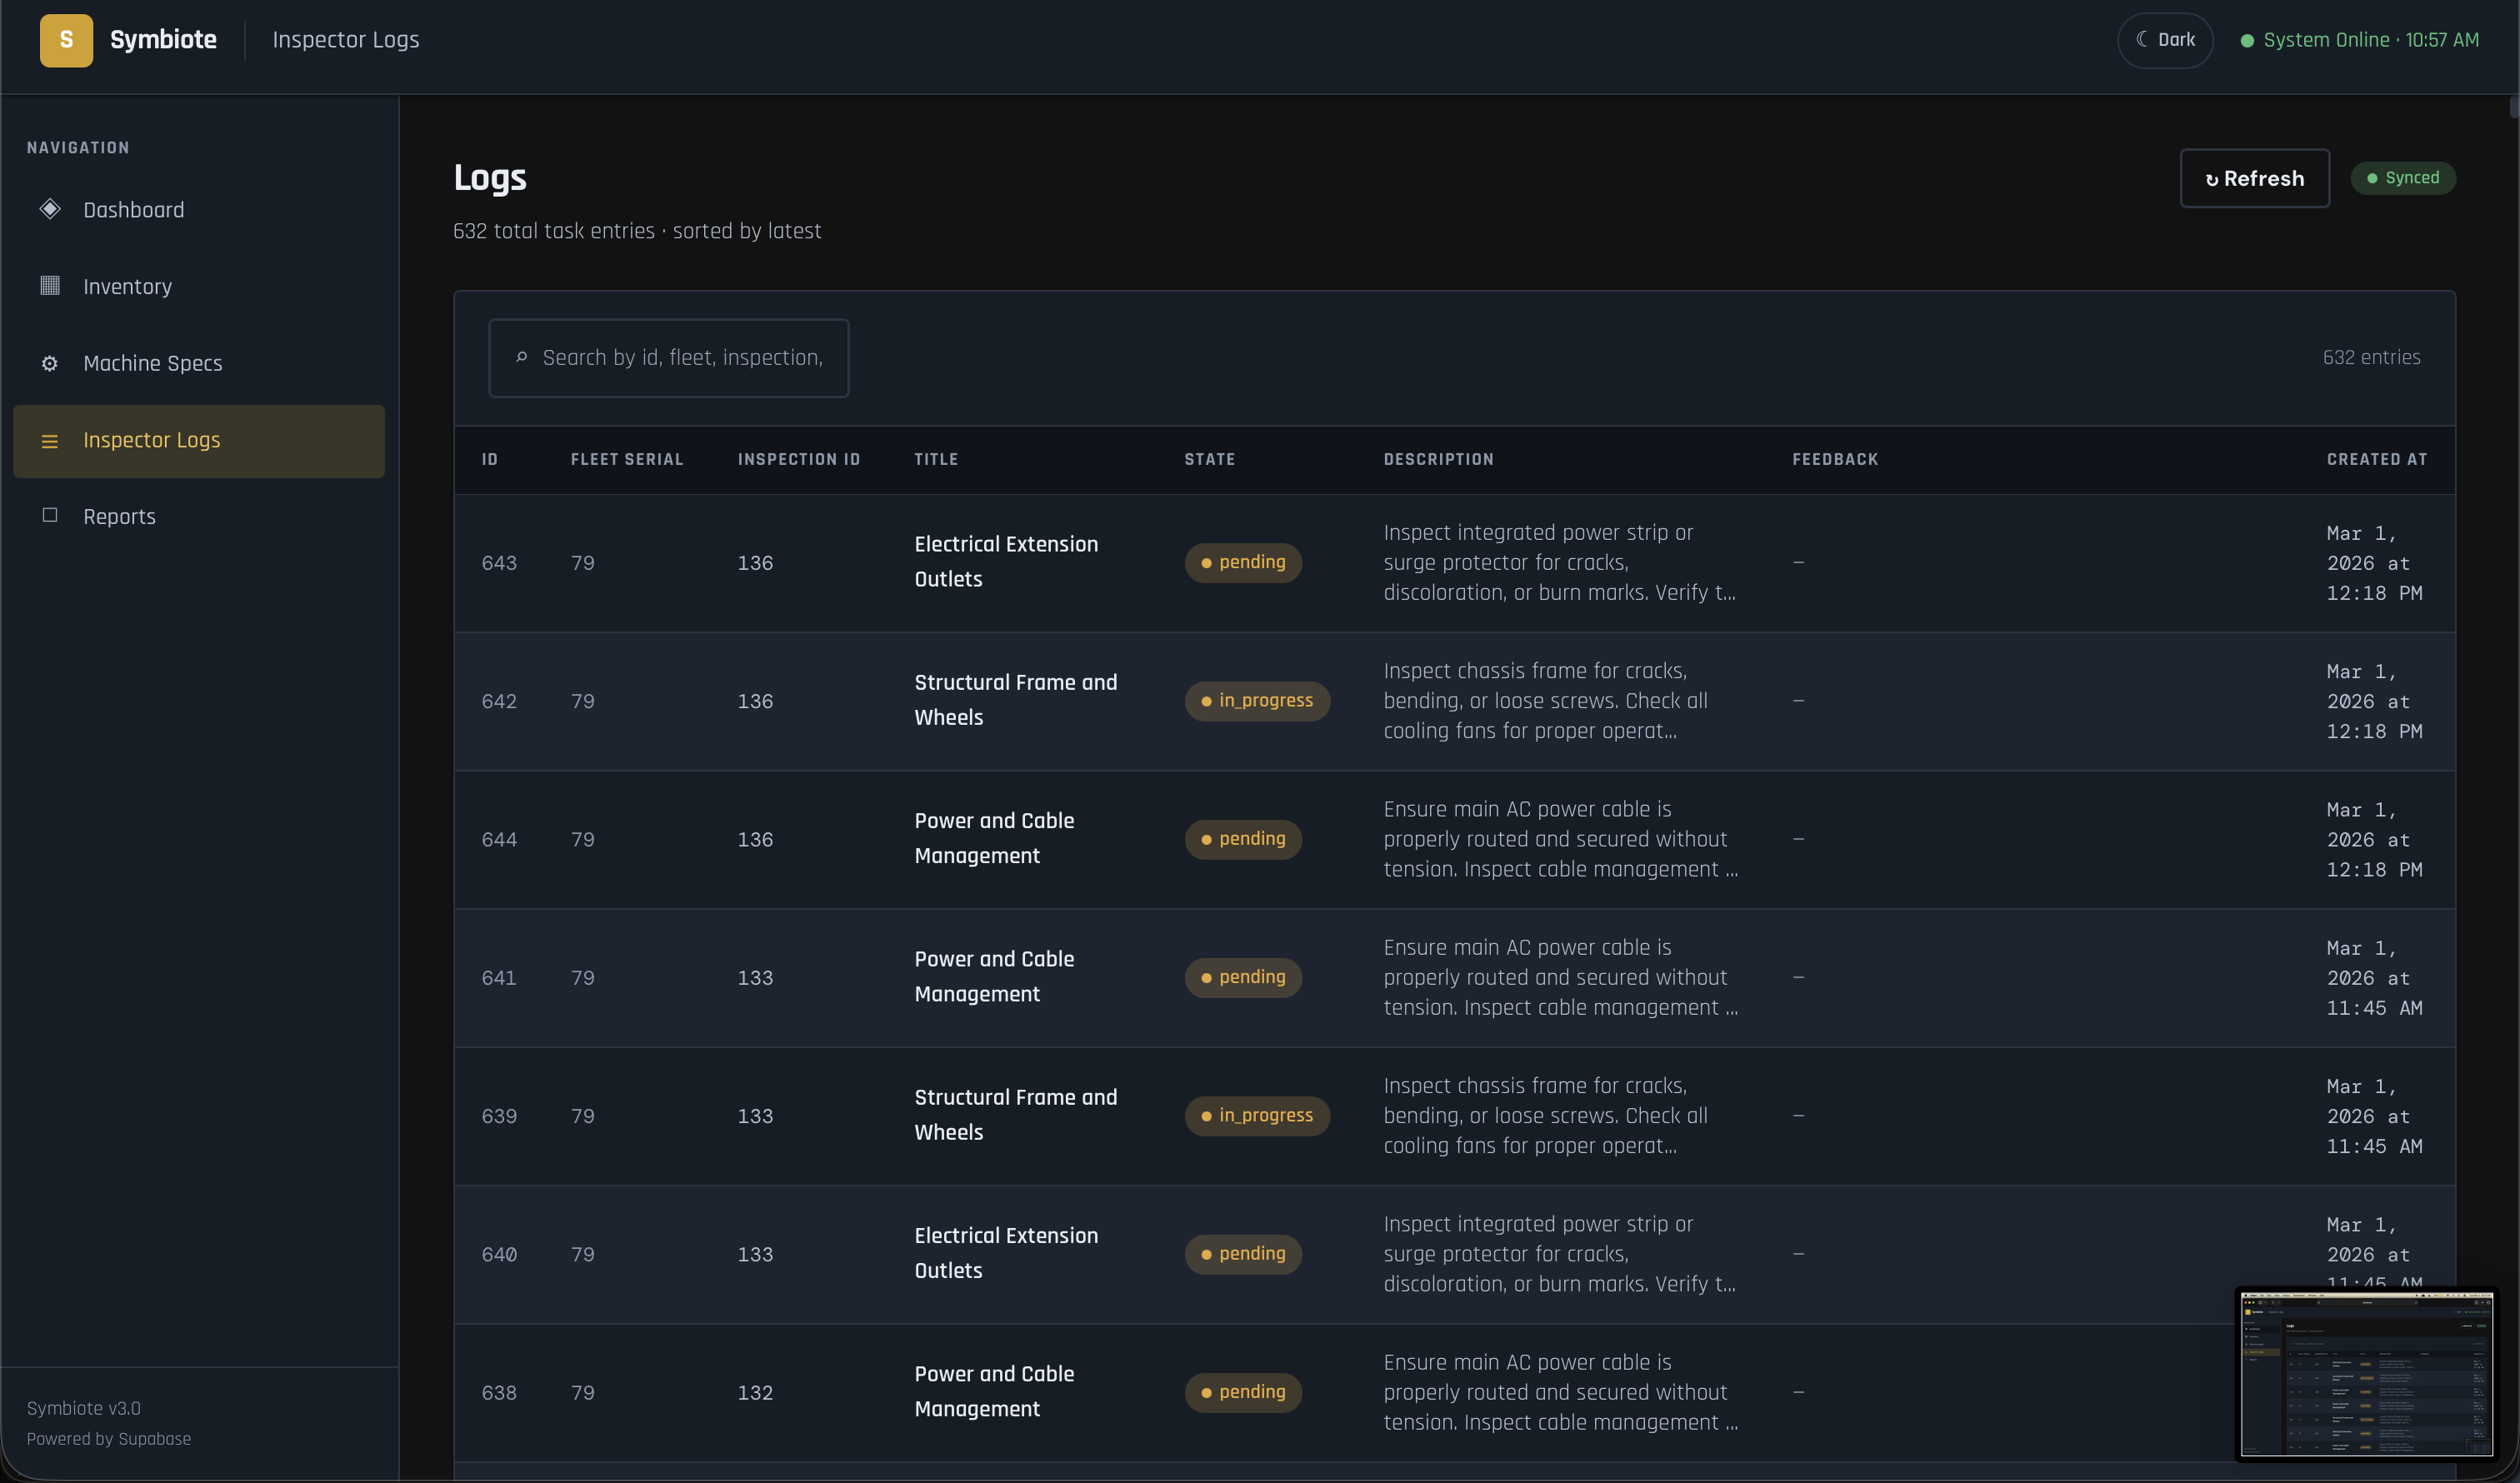Screen dimensions: 2520x1483
Task: Click the Dashboard diamond icon
Action: coord(49,209)
